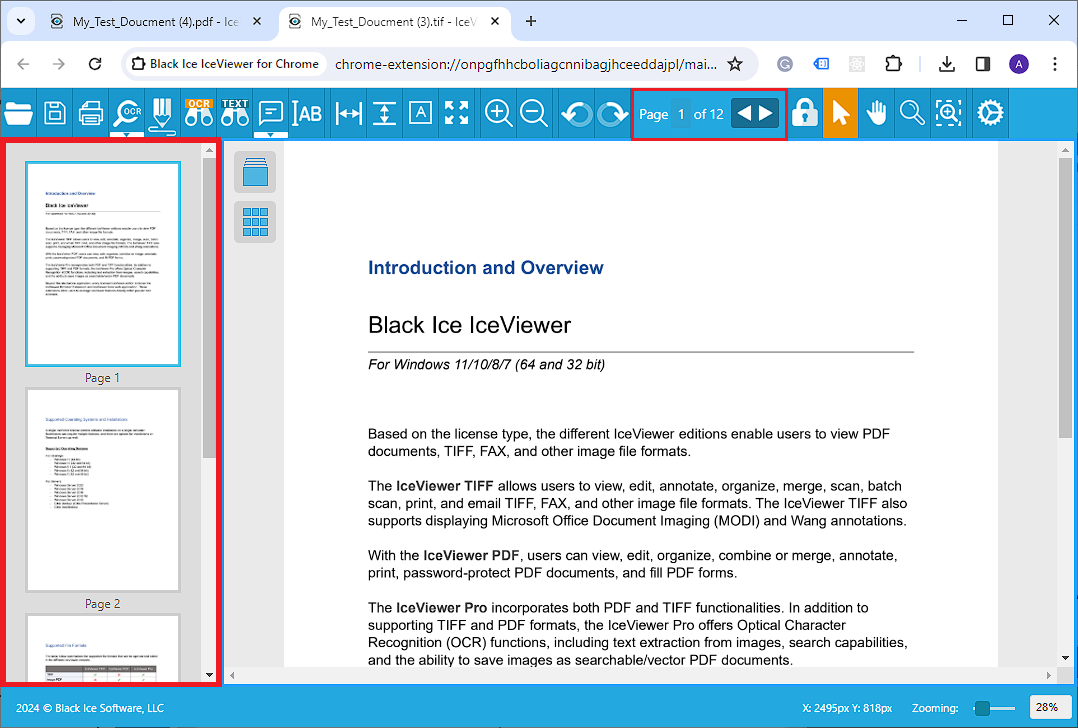Click the horizontal scrollbar right arrow
1078x728 pixels.
(1048, 675)
